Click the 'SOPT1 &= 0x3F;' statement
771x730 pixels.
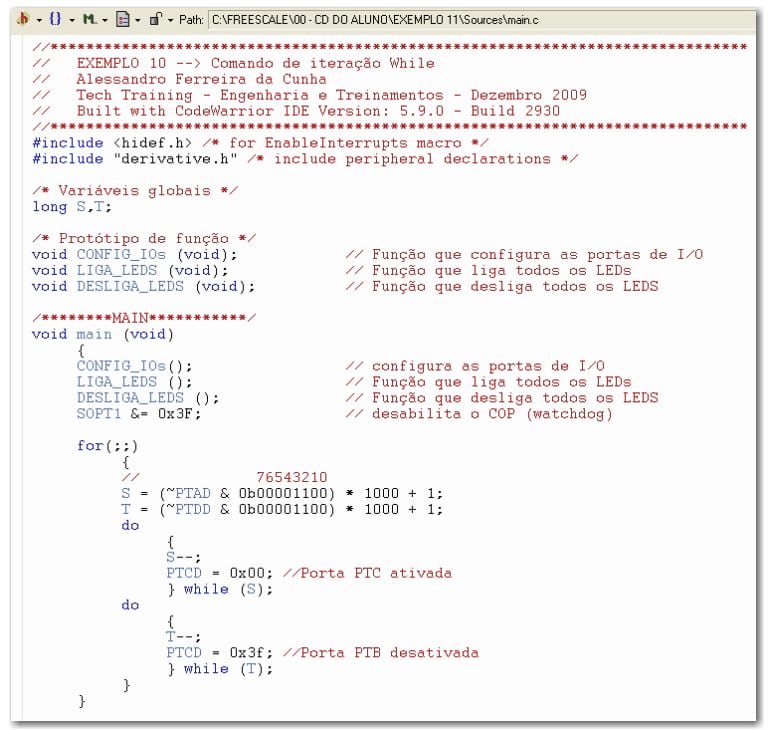[x=138, y=414]
